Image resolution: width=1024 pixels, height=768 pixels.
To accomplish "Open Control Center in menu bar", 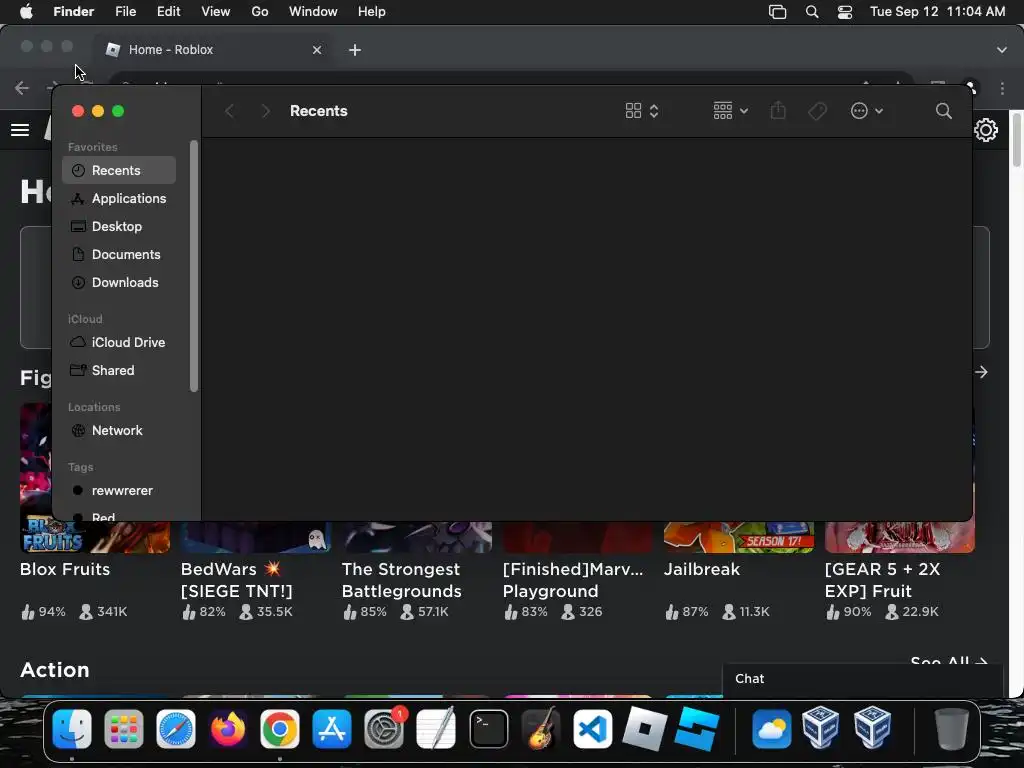I will pos(845,12).
